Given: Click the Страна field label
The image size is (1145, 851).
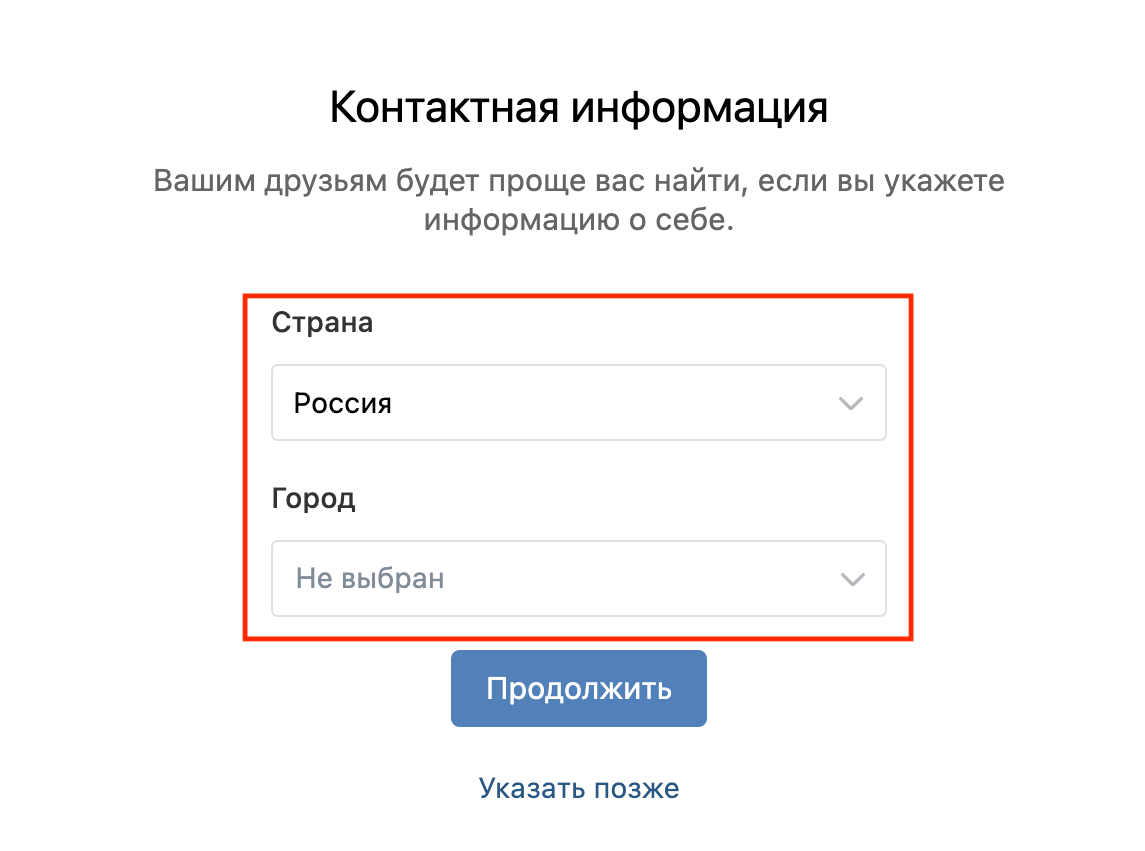Looking at the screenshot, I should (322, 323).
